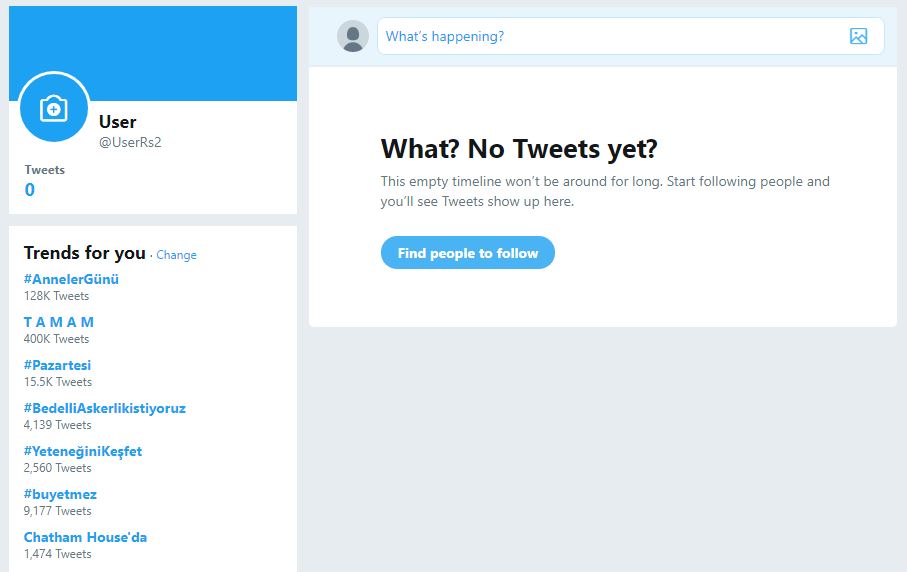The width and height of the screenshot is (907, 572).
Task: Click the add image icon in tweet box
Action: (x=858, y=36)
